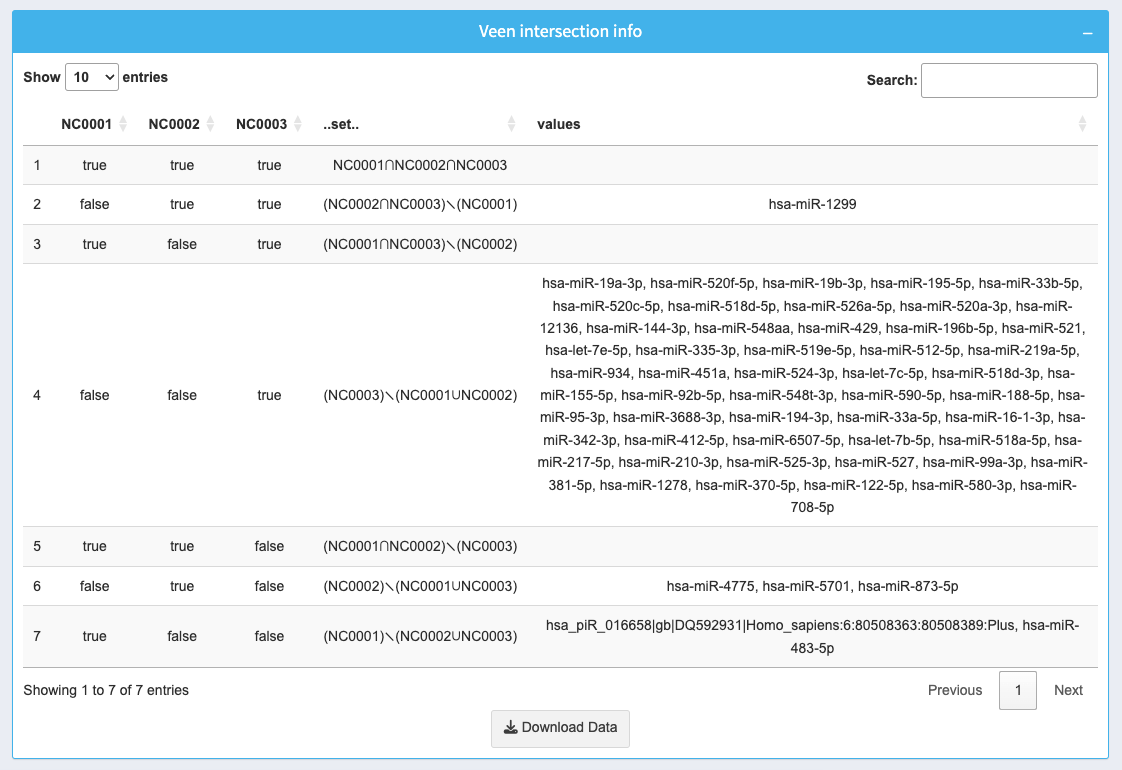Go to the Previous page

(955, 690)
